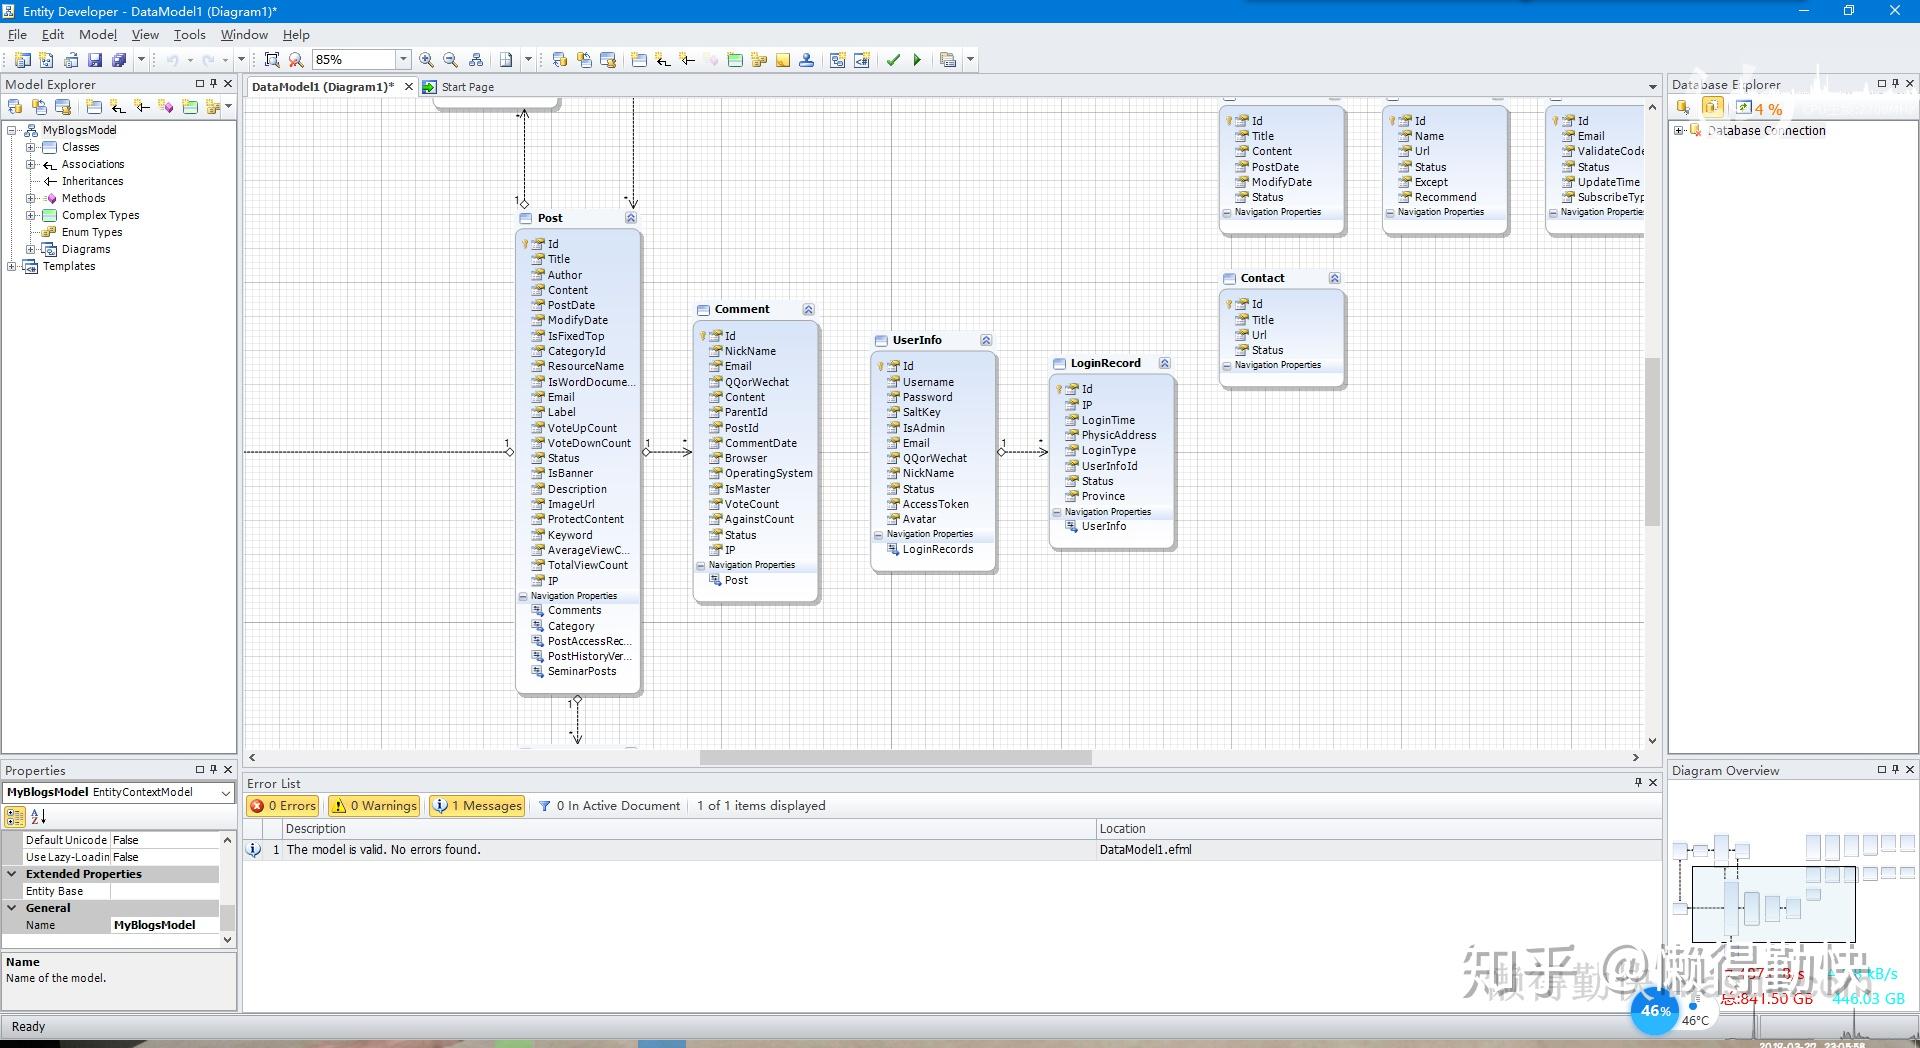Select the alphabetical sort icon in Properties panel
This screenshot has width=1920, height=1048.
(x=38, y=817)
